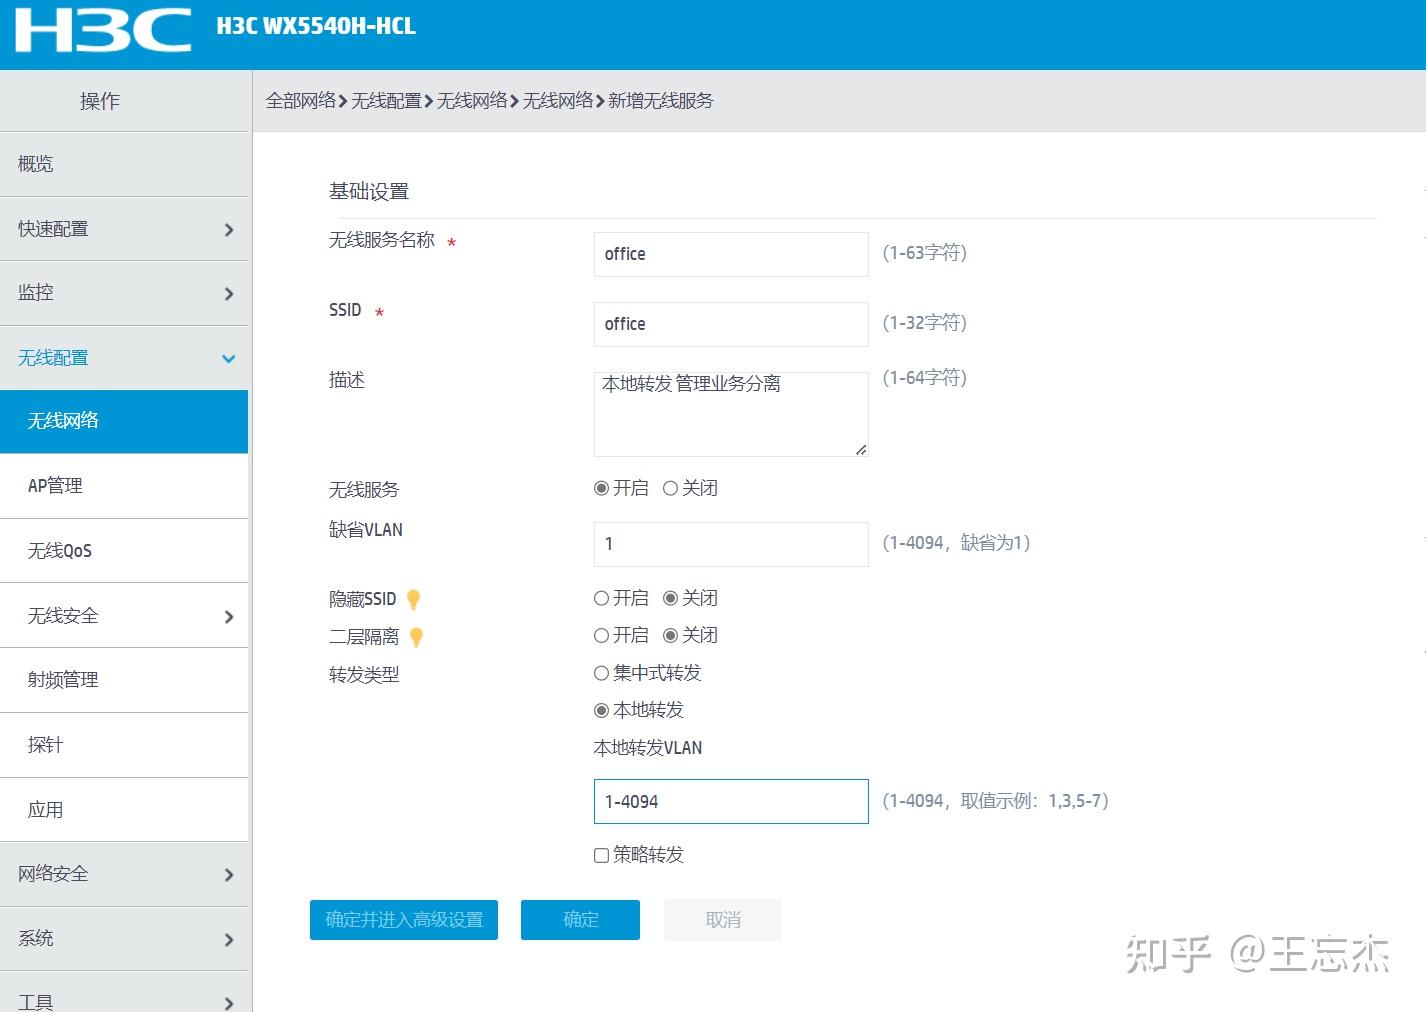Click the 本地转发VLAN input field
Viewport: 1426px width, 1012px height.
click(731, 801)
